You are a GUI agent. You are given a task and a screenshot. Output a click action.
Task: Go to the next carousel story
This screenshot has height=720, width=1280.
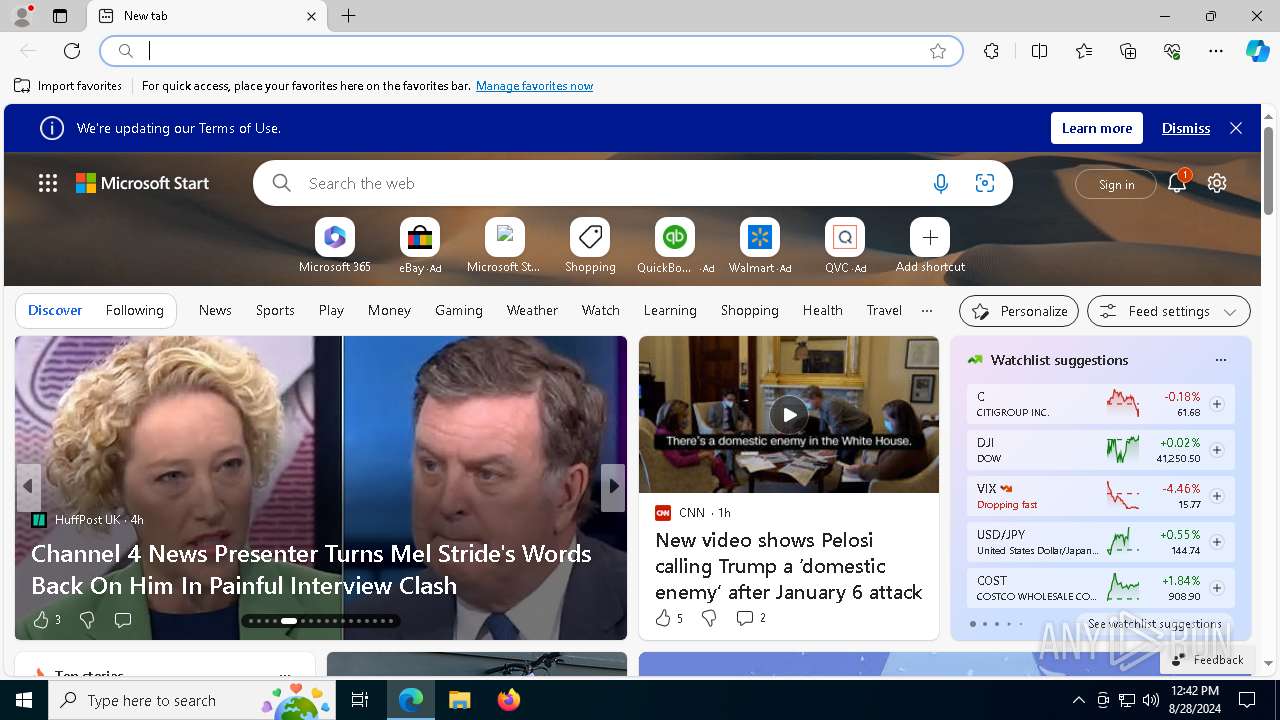coord(613,486)
